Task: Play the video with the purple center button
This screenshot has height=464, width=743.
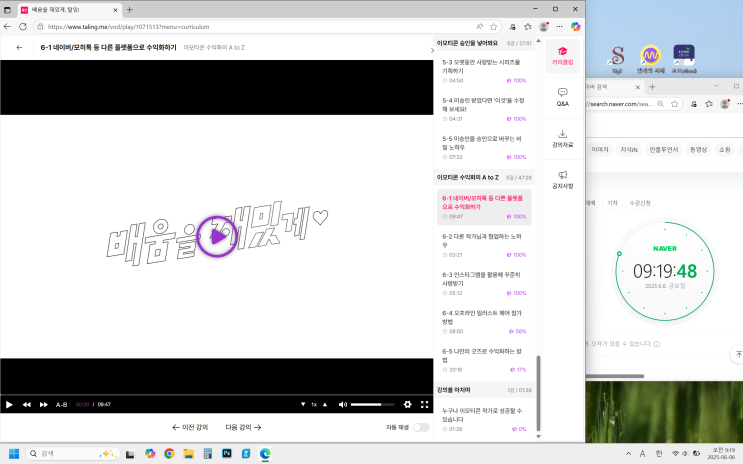Action: (x=217, y=236)
